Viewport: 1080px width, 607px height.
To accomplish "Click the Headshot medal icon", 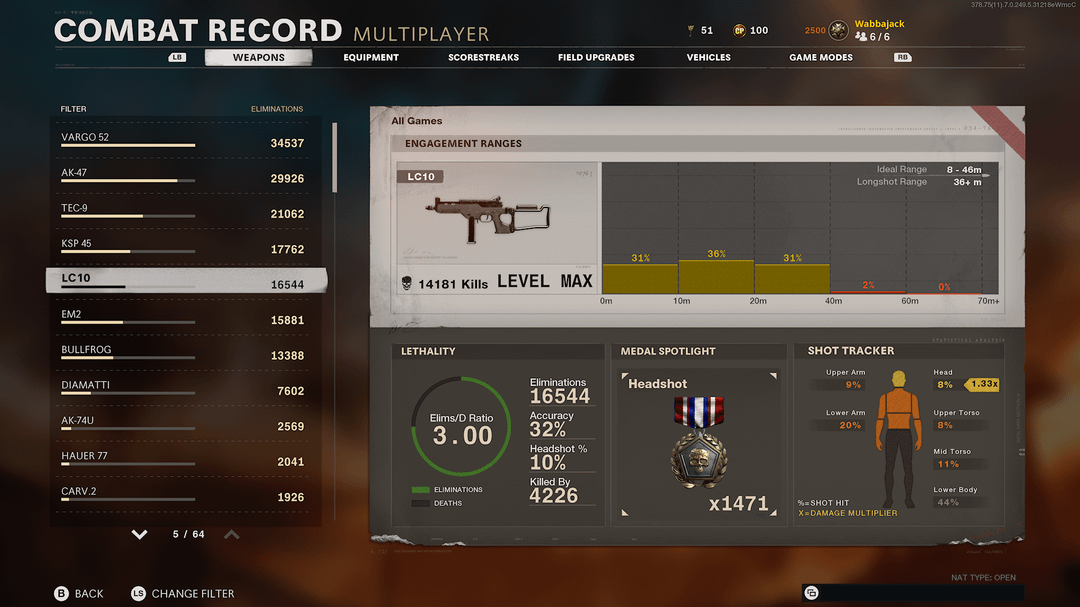I will coord(697,443).
